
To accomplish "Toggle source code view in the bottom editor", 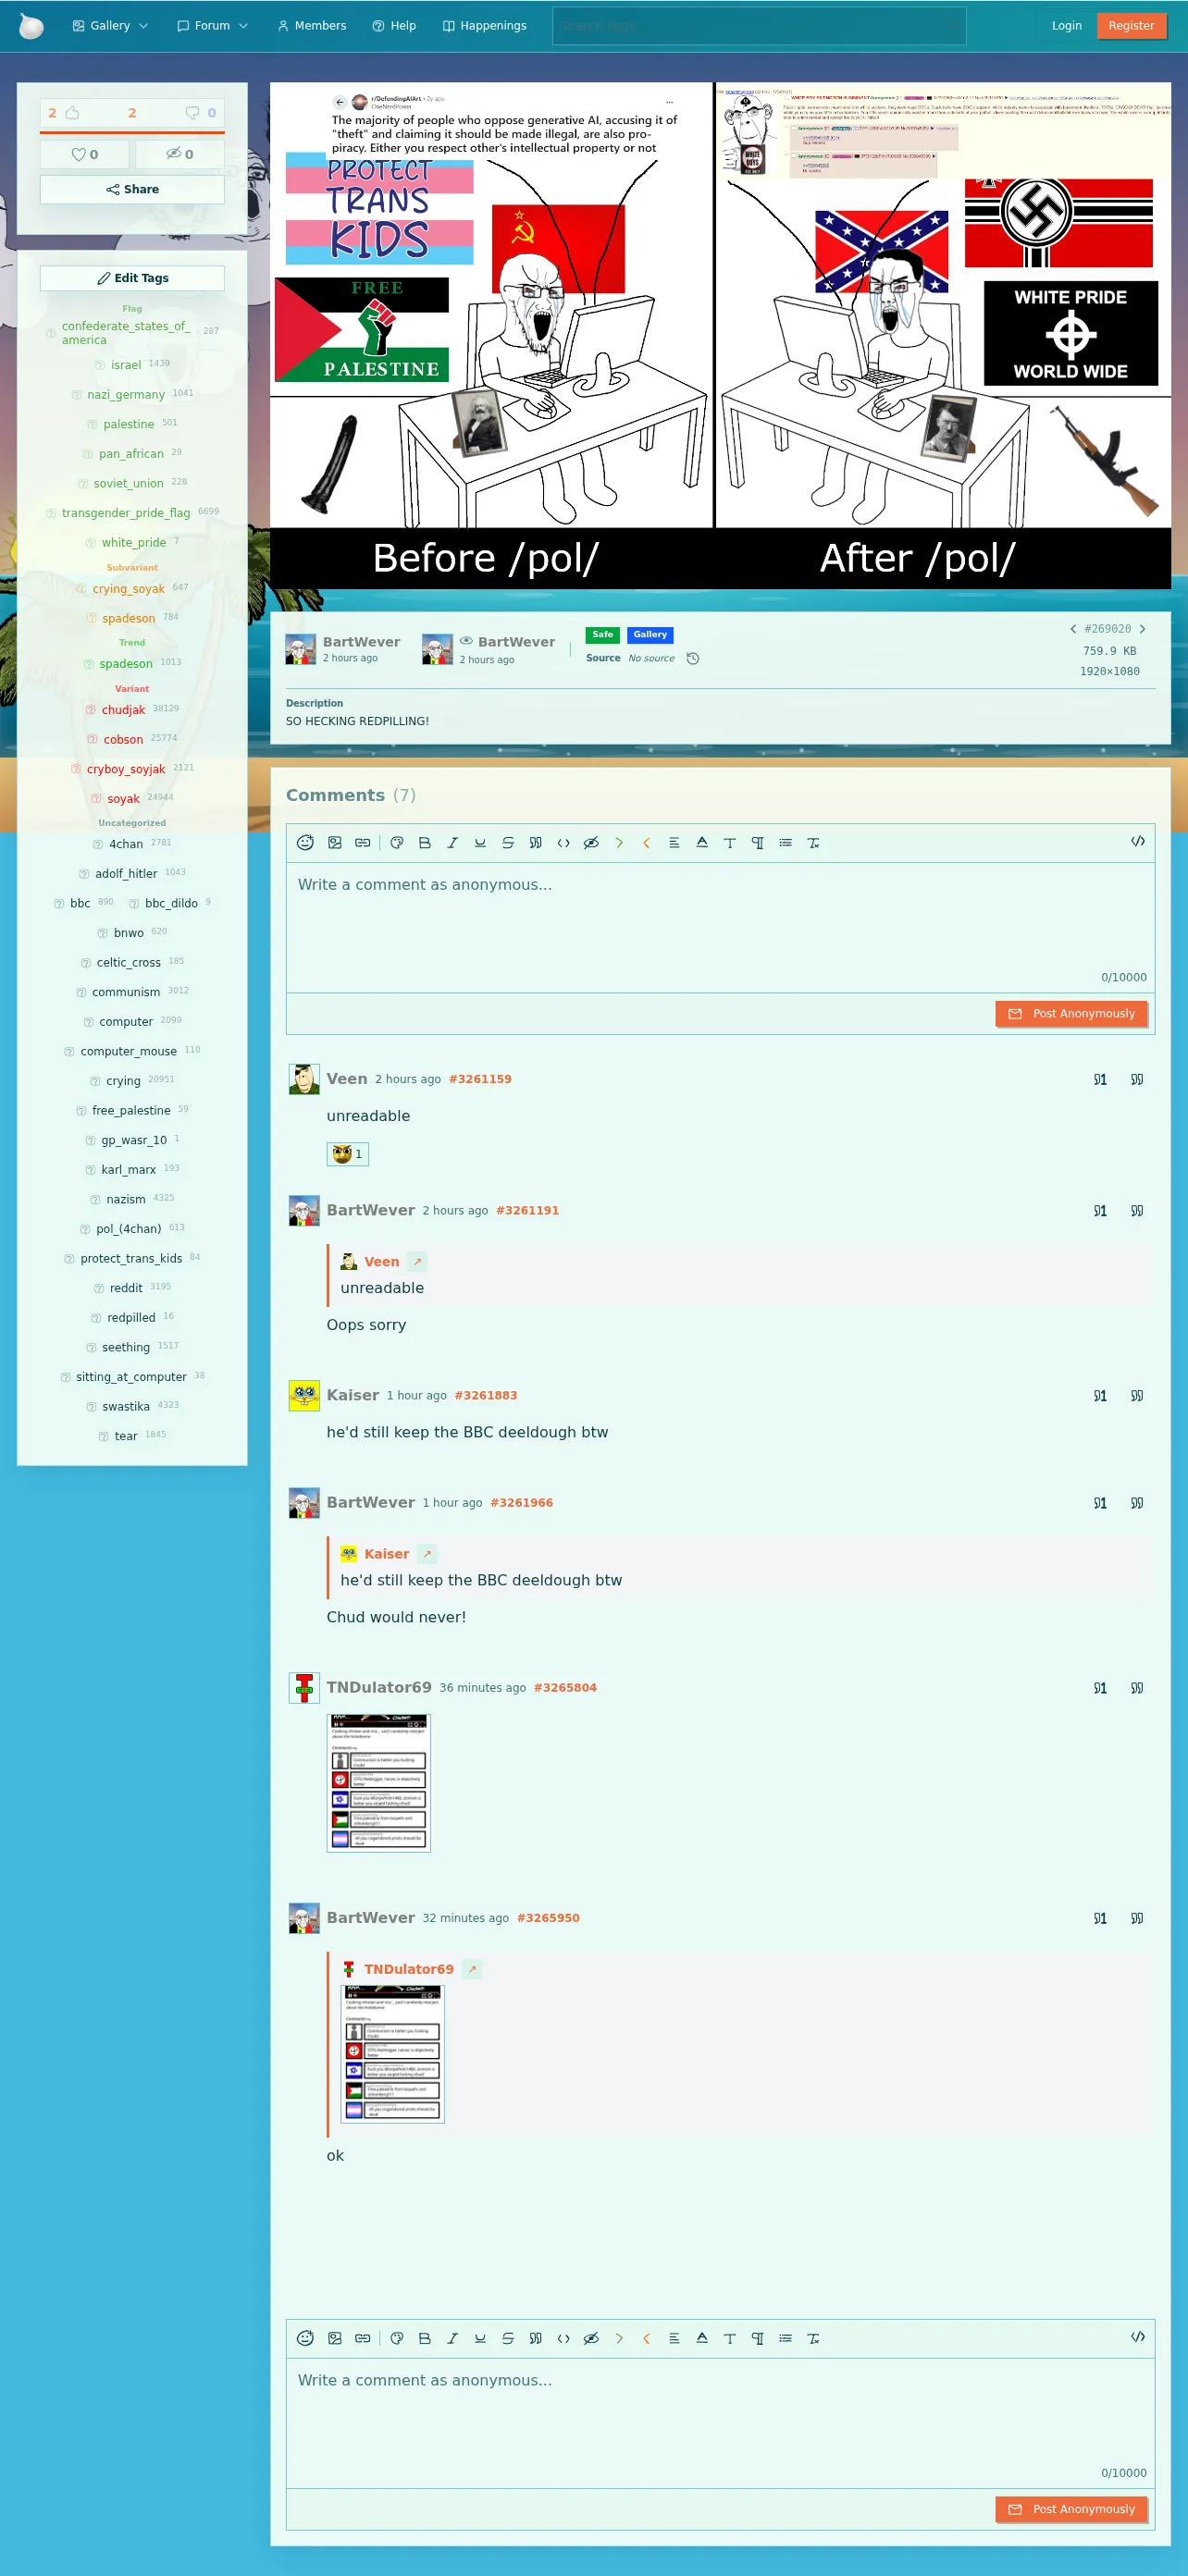I will coord(1138,2337).
